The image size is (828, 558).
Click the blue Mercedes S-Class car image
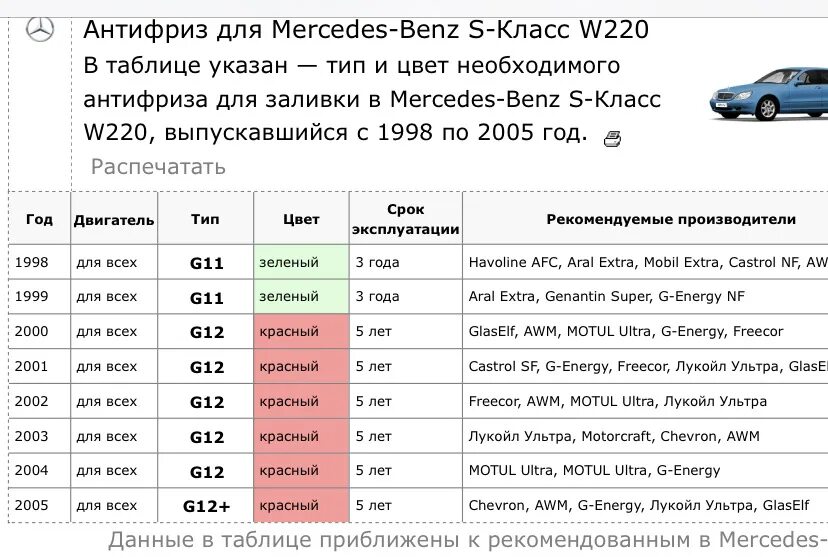769,93
